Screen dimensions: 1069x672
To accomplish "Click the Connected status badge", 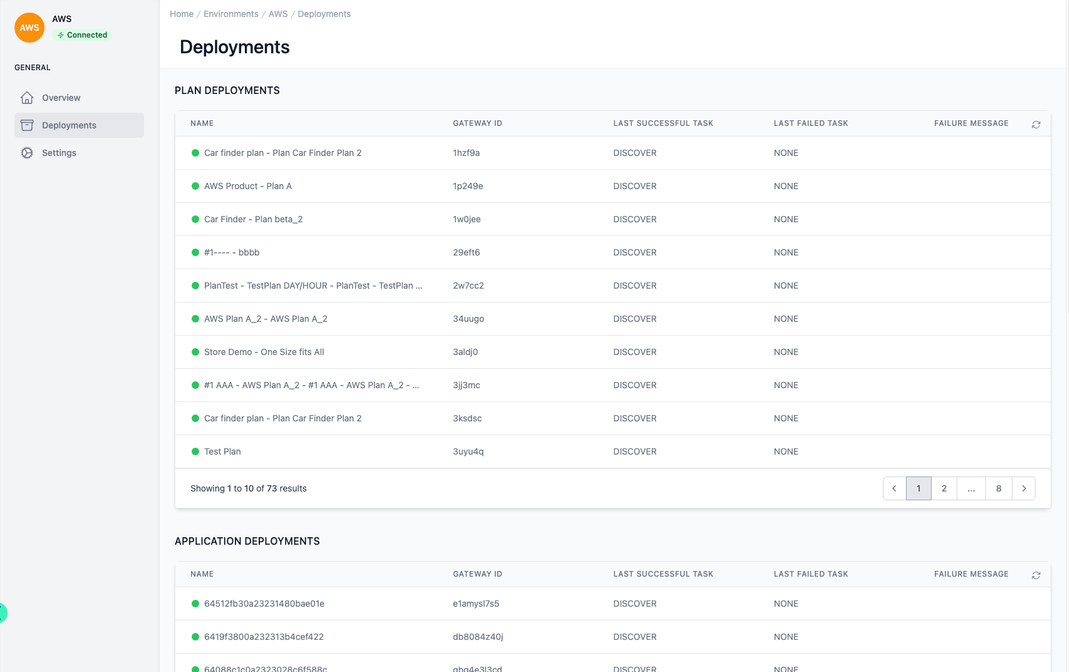I will coord(81,34).
